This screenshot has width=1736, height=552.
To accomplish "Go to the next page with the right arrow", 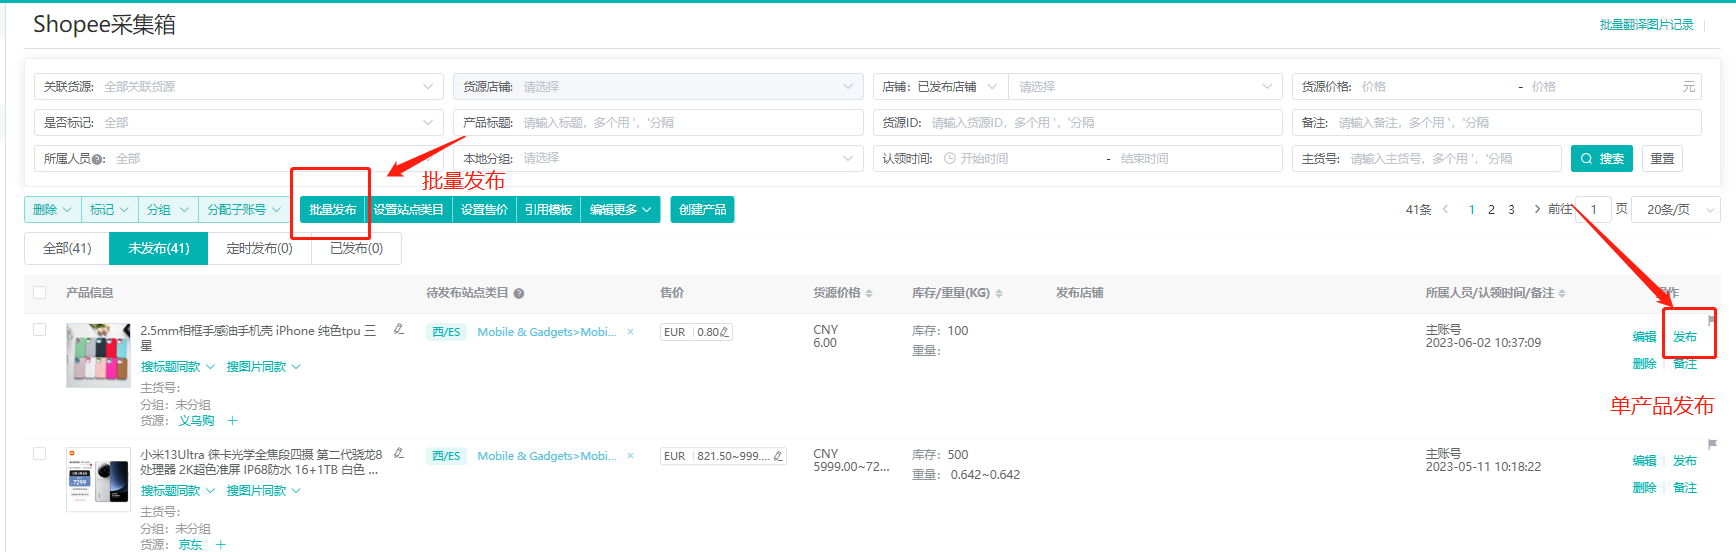I will tap(1536, 209).
